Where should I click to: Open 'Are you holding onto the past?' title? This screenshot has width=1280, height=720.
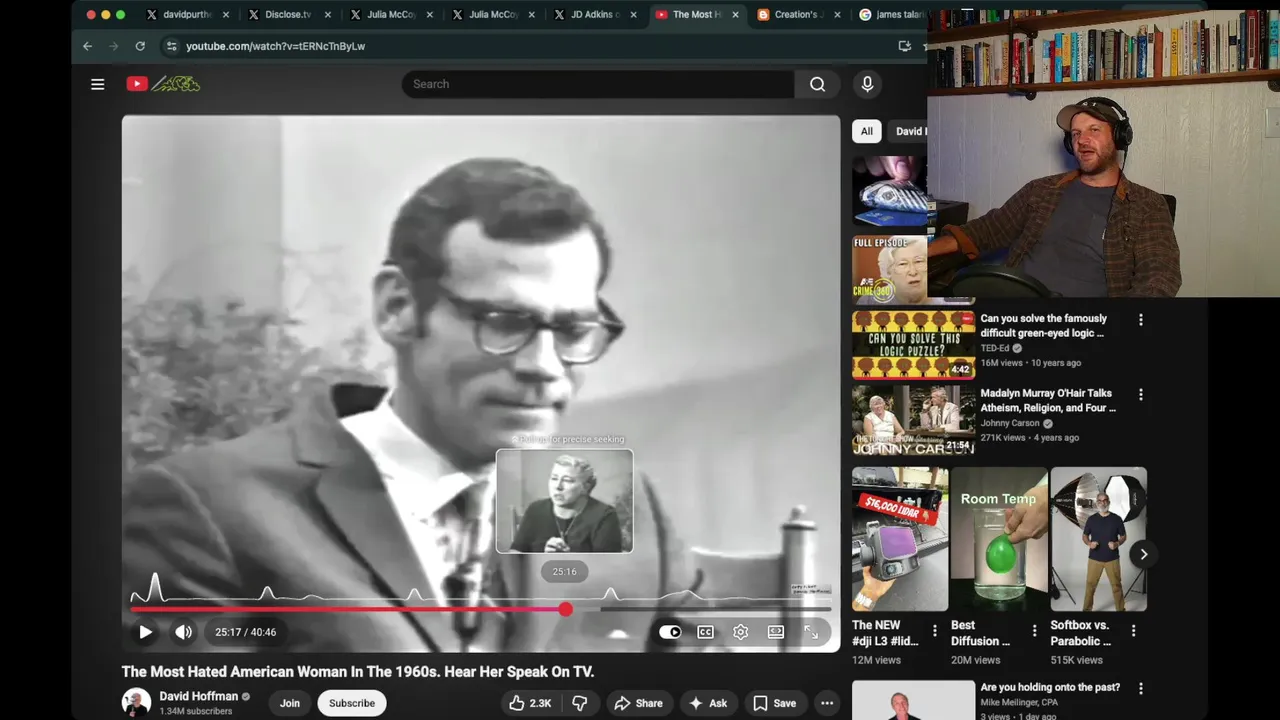click(x=1050, y=688)
